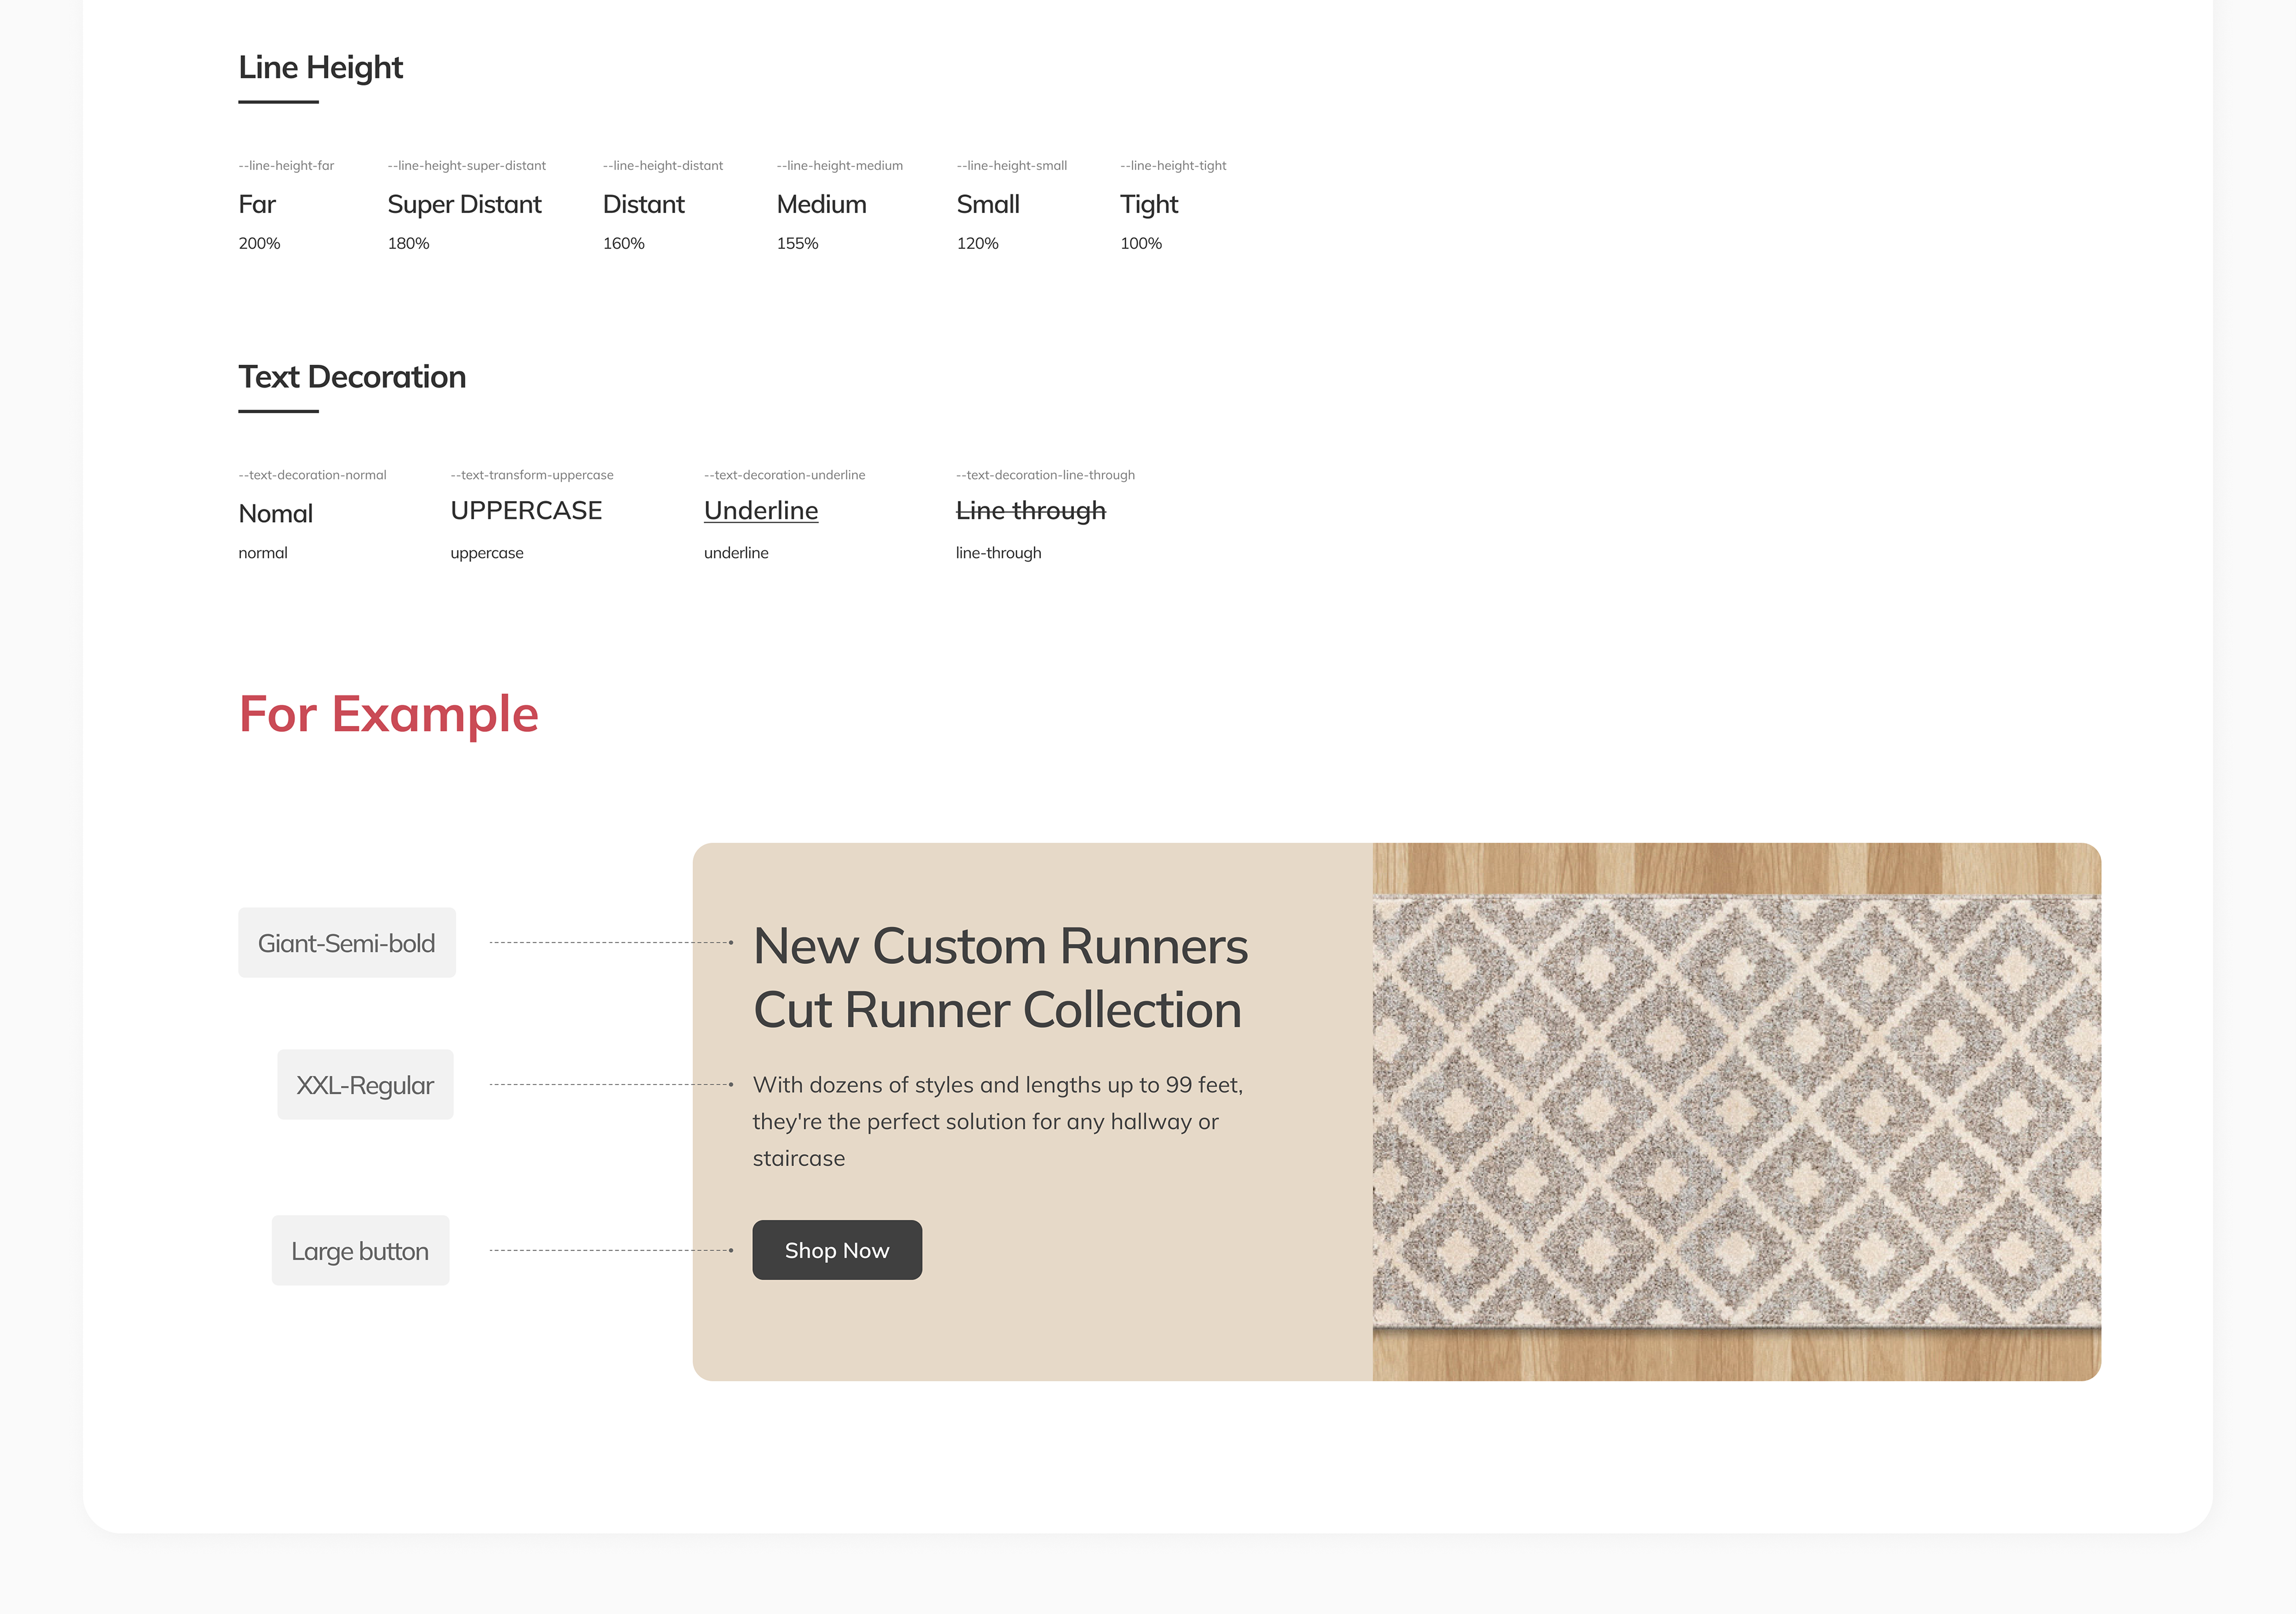The image size is (2296, 1614).
Task: Click the UPPERCASE sample text
Action: tap(526, 511)
